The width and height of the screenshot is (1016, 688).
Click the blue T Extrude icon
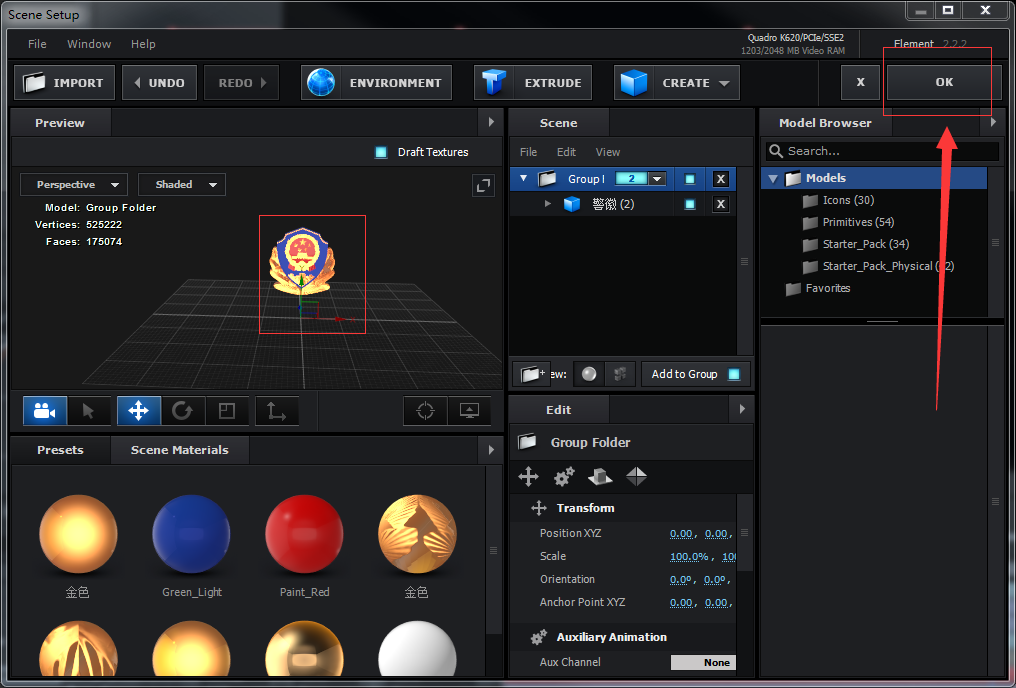pyautogui.click(x=493, y=83)
